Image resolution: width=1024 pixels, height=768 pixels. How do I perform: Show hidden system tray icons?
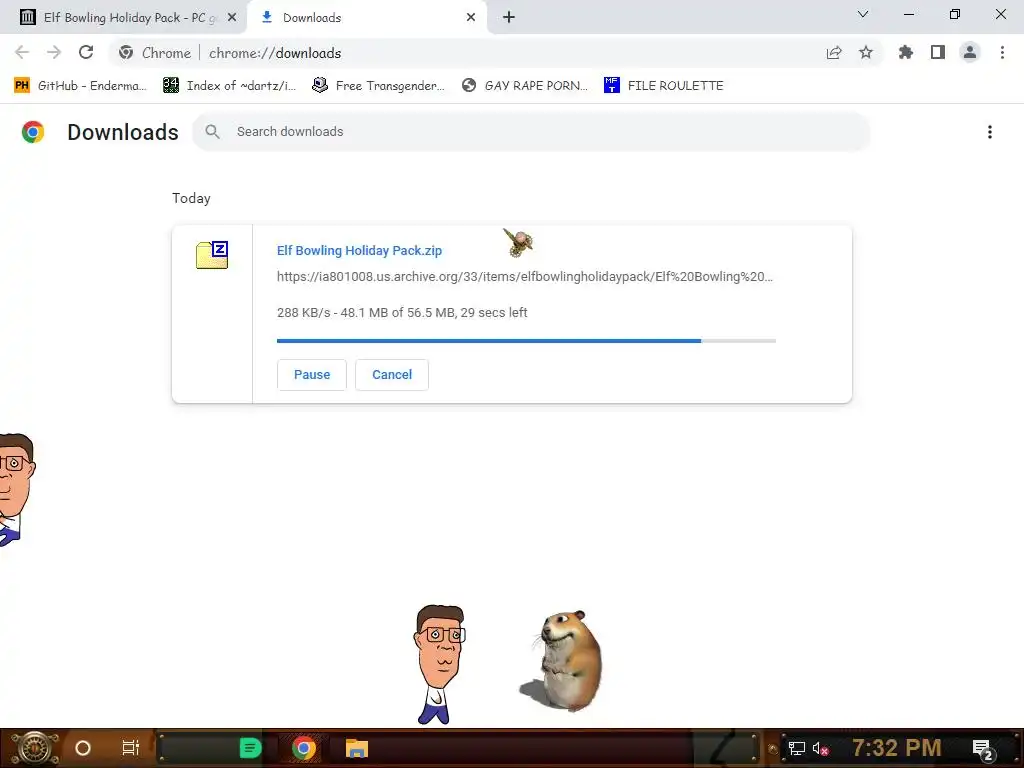773,749
